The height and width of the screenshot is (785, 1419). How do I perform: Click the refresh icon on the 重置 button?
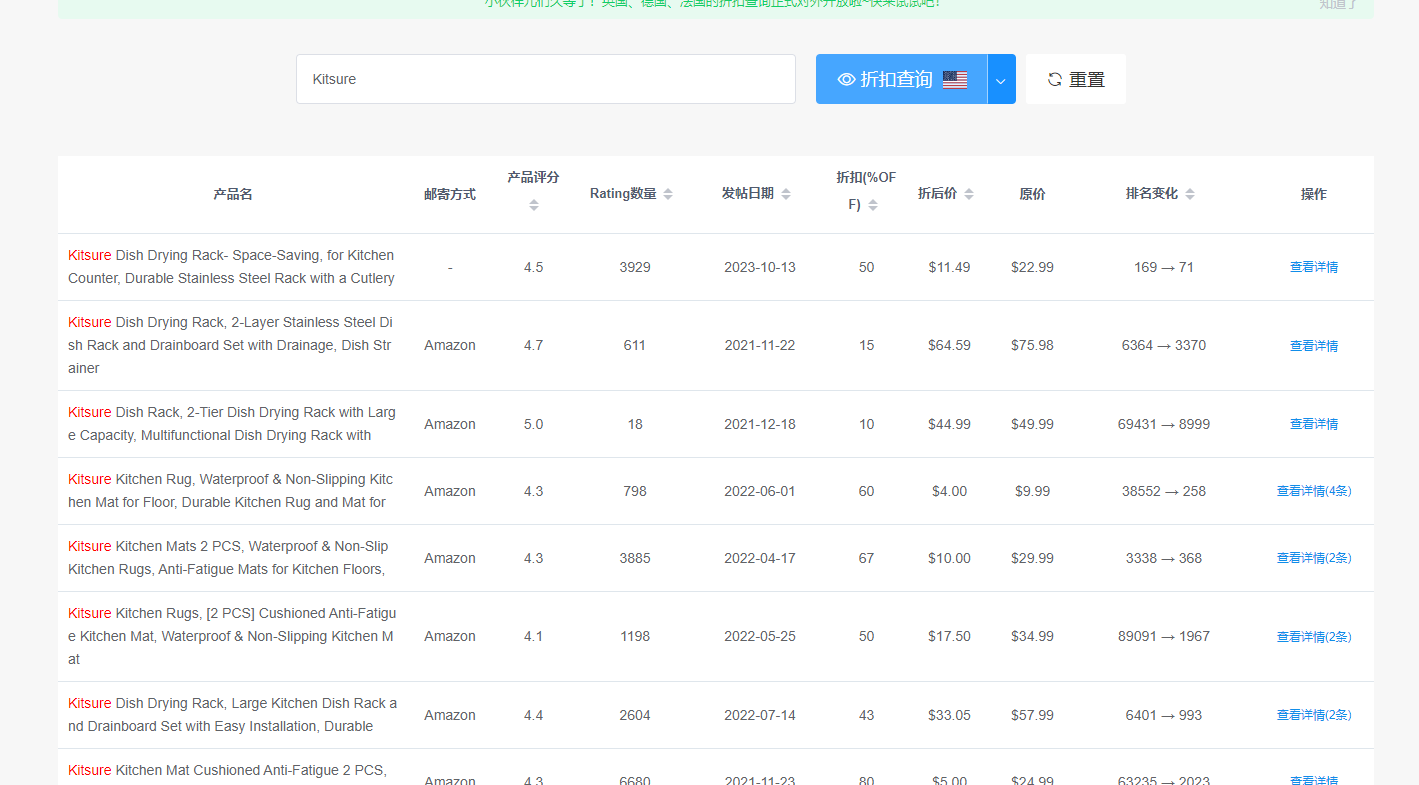1053,79
